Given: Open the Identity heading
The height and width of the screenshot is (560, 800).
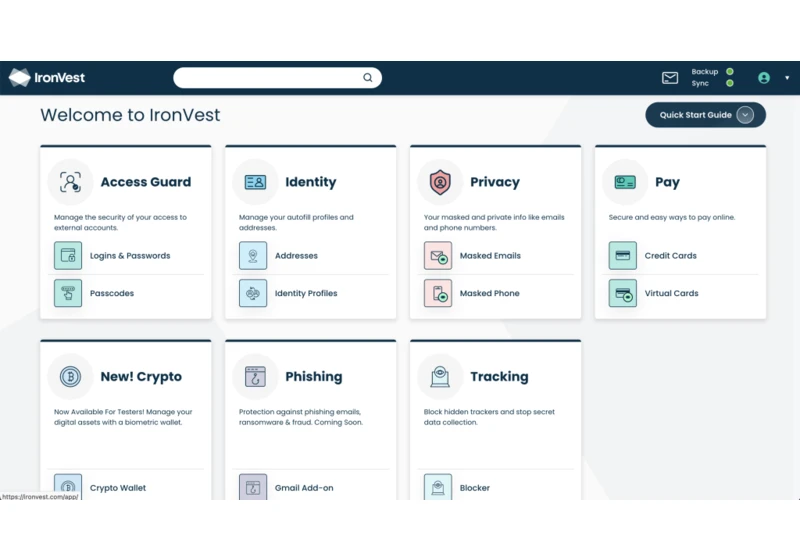Looking at the screenshot, I should coord(311,182).
